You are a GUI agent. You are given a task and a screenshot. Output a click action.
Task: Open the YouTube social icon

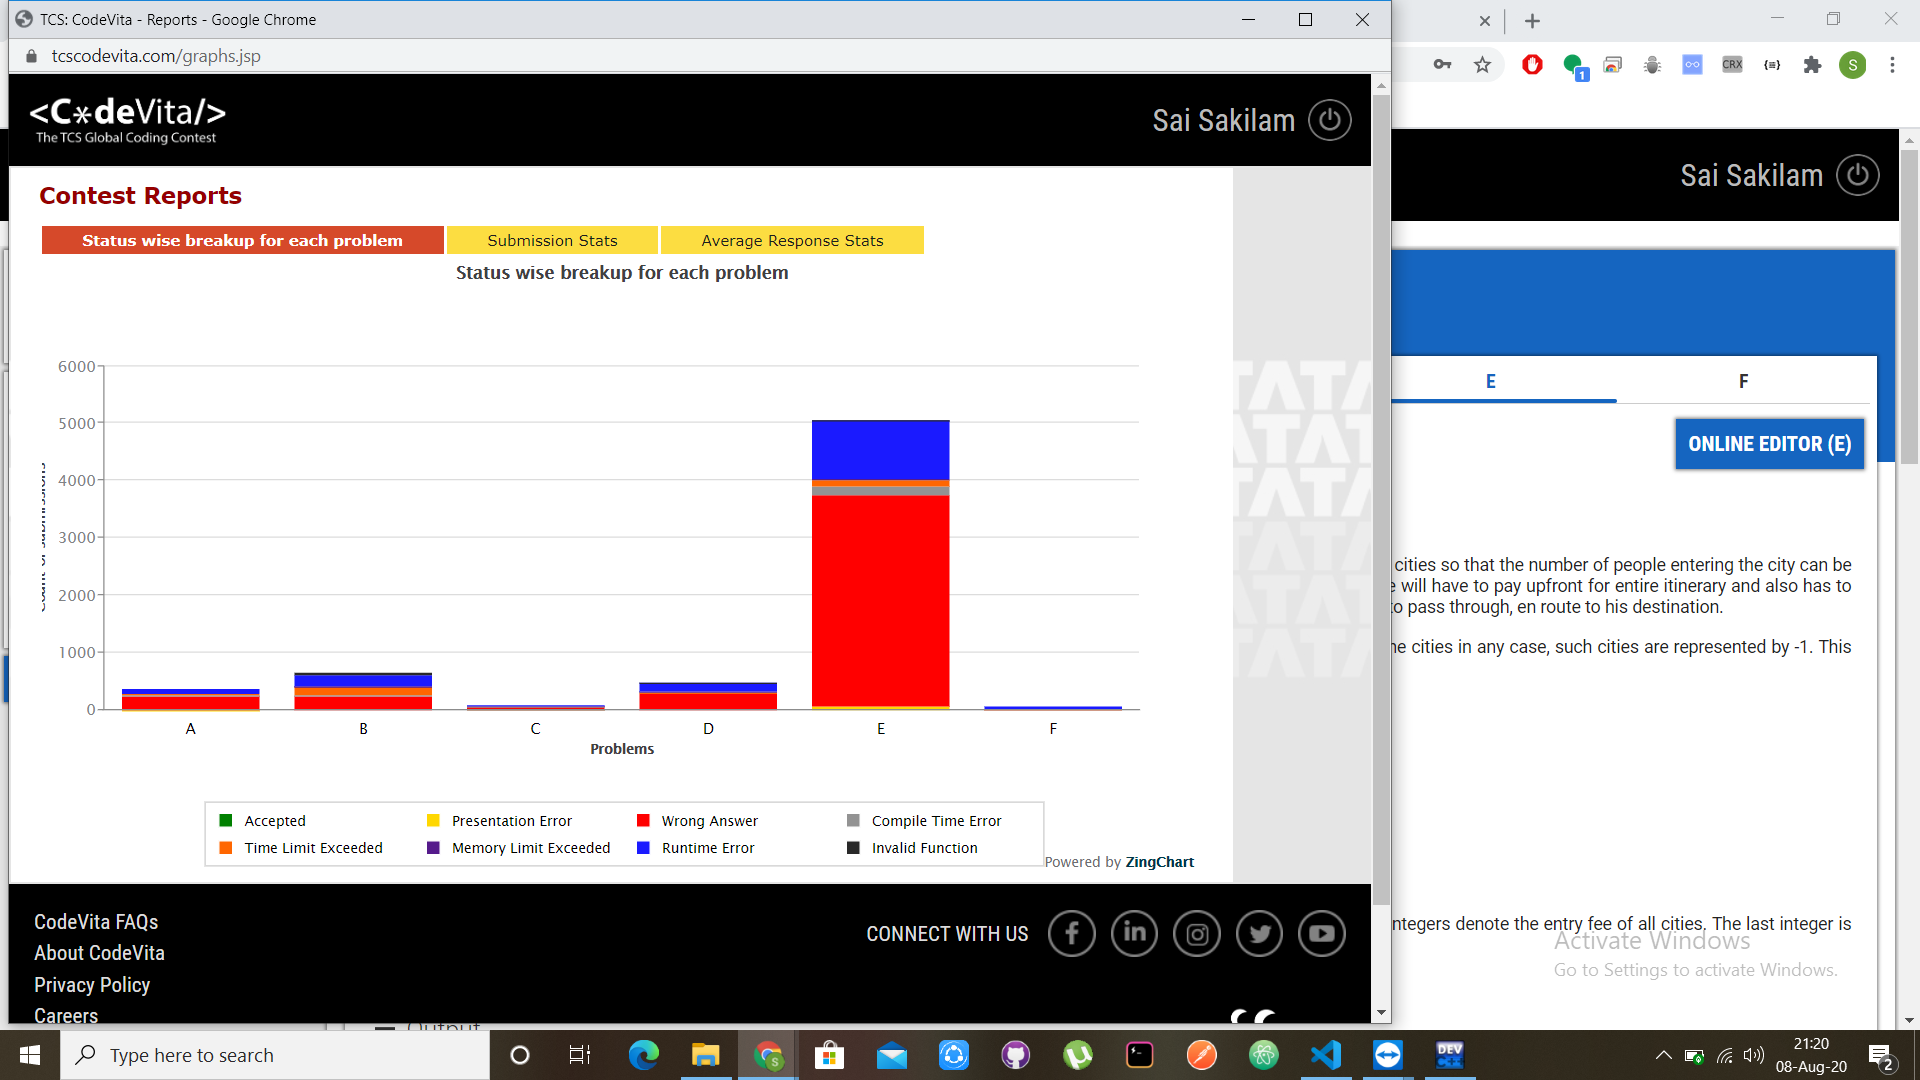1321,934
